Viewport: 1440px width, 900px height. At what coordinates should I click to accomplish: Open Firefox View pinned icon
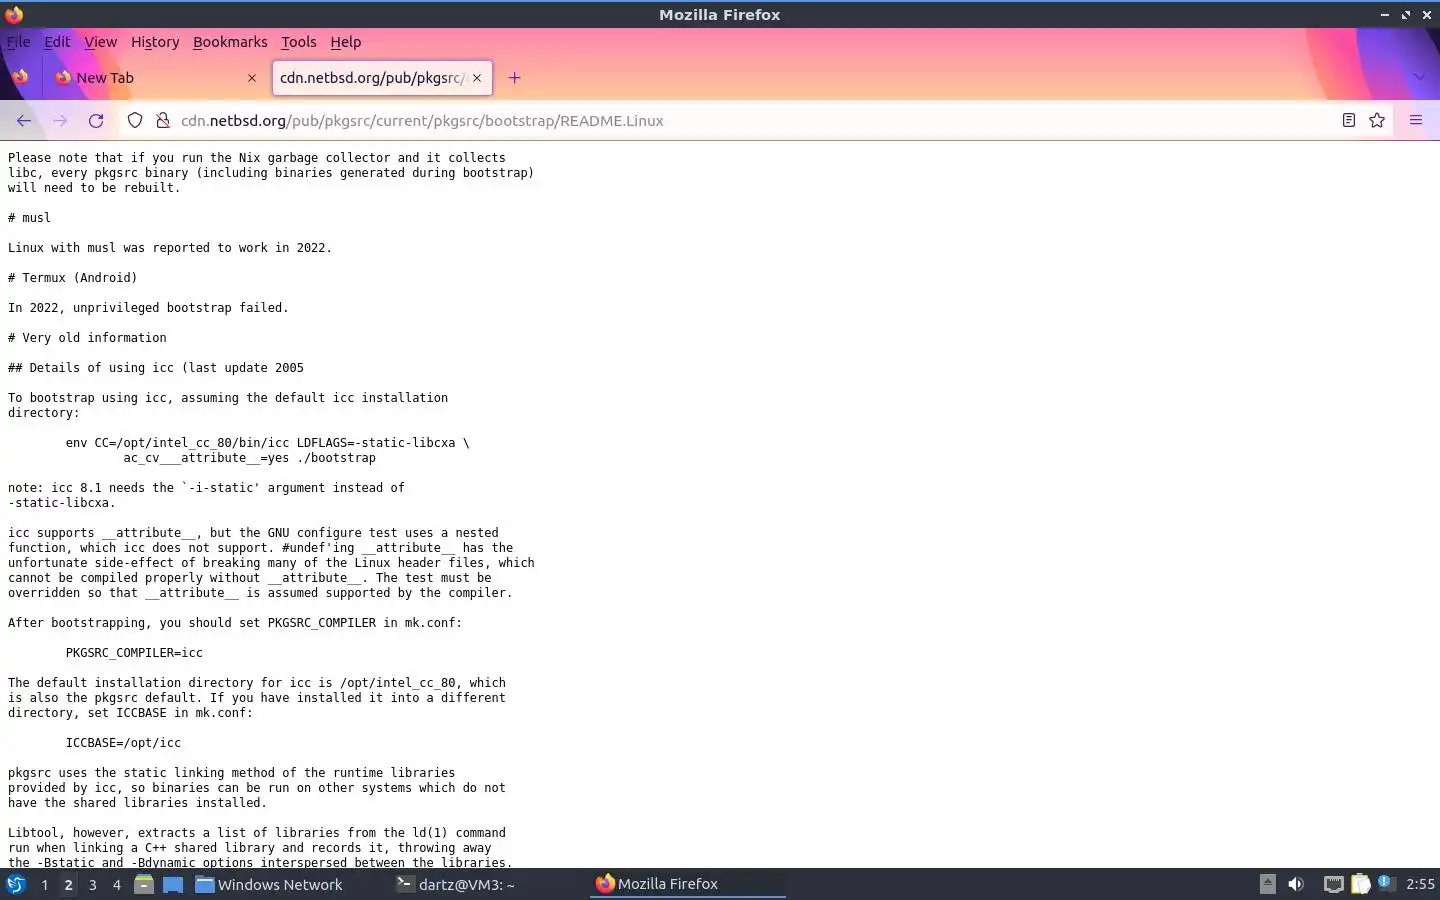[20, 77]
